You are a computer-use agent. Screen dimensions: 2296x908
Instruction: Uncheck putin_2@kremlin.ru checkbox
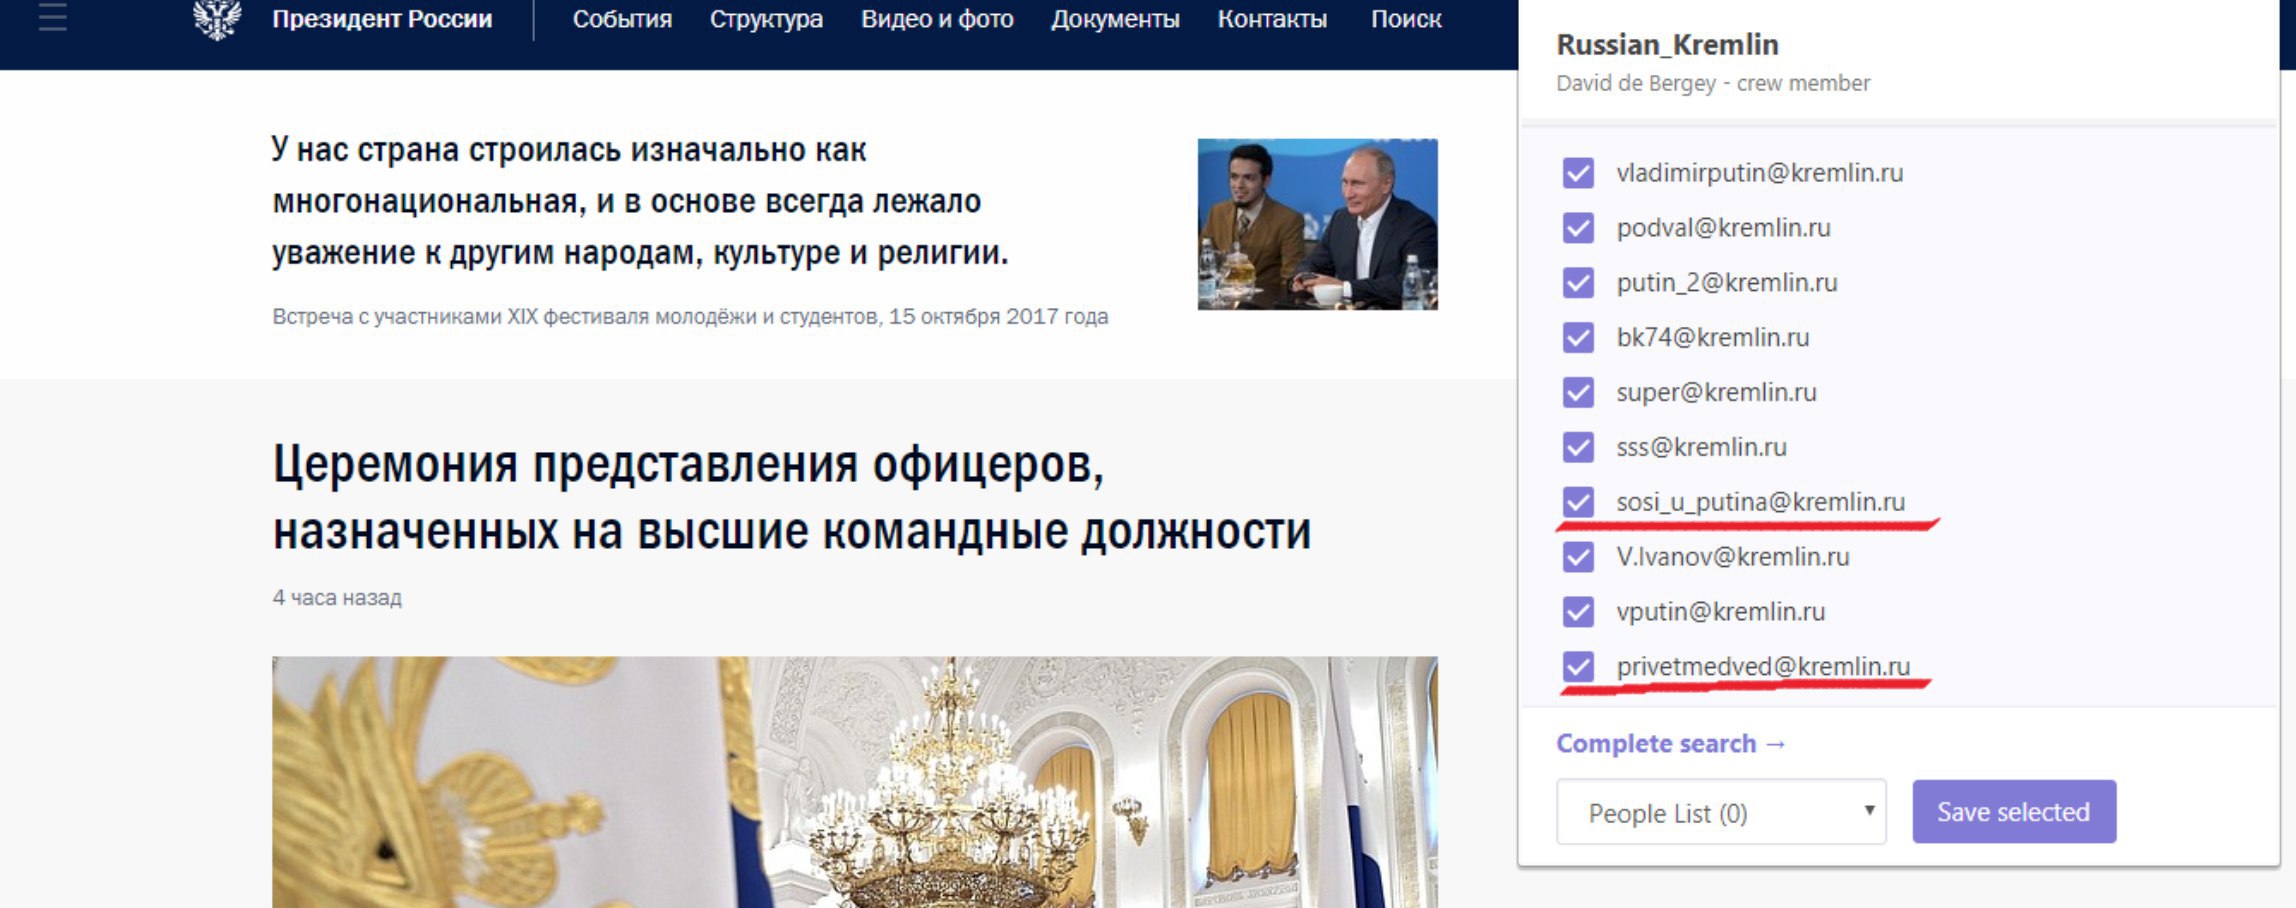click(x=1578, y=283)
